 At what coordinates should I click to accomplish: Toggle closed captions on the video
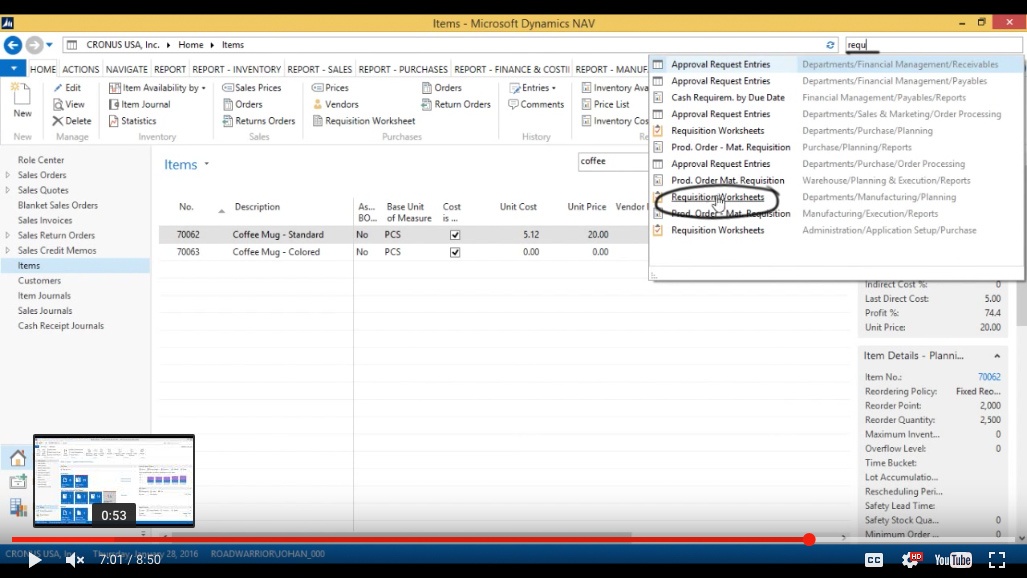[x=874, y=560]
